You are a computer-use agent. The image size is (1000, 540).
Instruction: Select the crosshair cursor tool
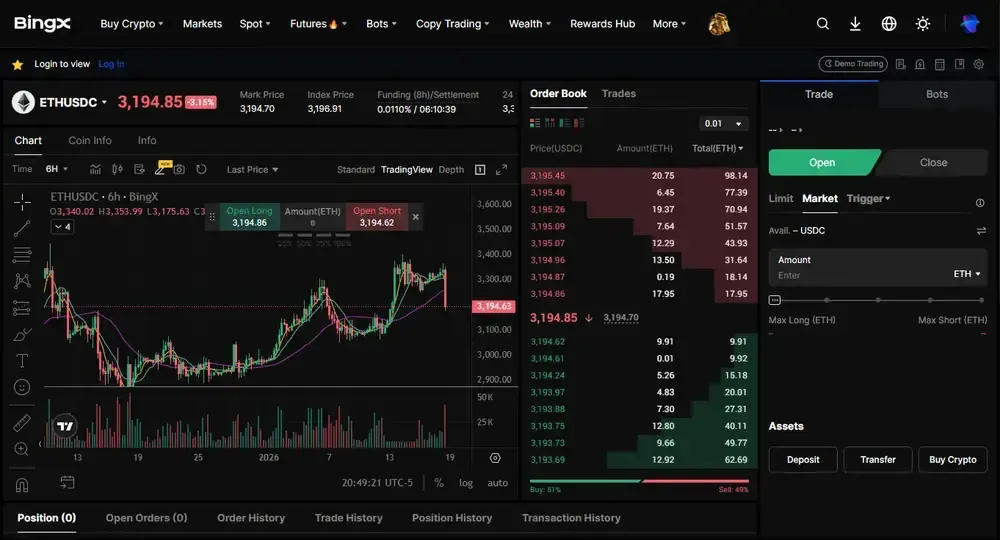[22, 202]
